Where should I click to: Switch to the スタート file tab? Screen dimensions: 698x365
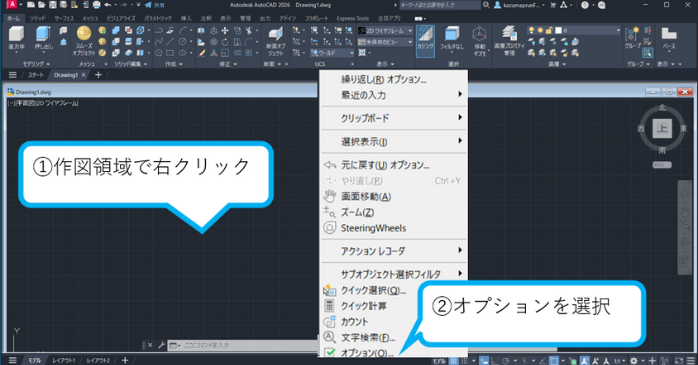36,75
